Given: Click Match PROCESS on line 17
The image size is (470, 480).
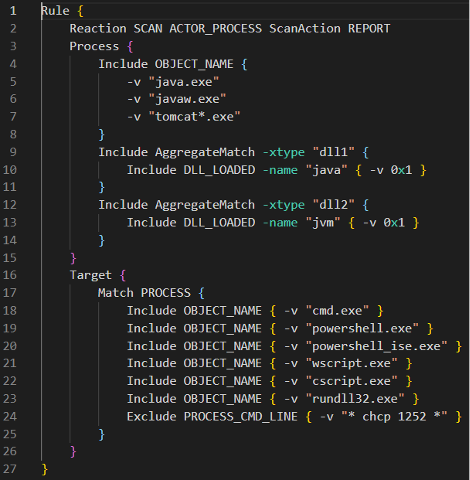Looking at the screenshot, I should point(144,293).
